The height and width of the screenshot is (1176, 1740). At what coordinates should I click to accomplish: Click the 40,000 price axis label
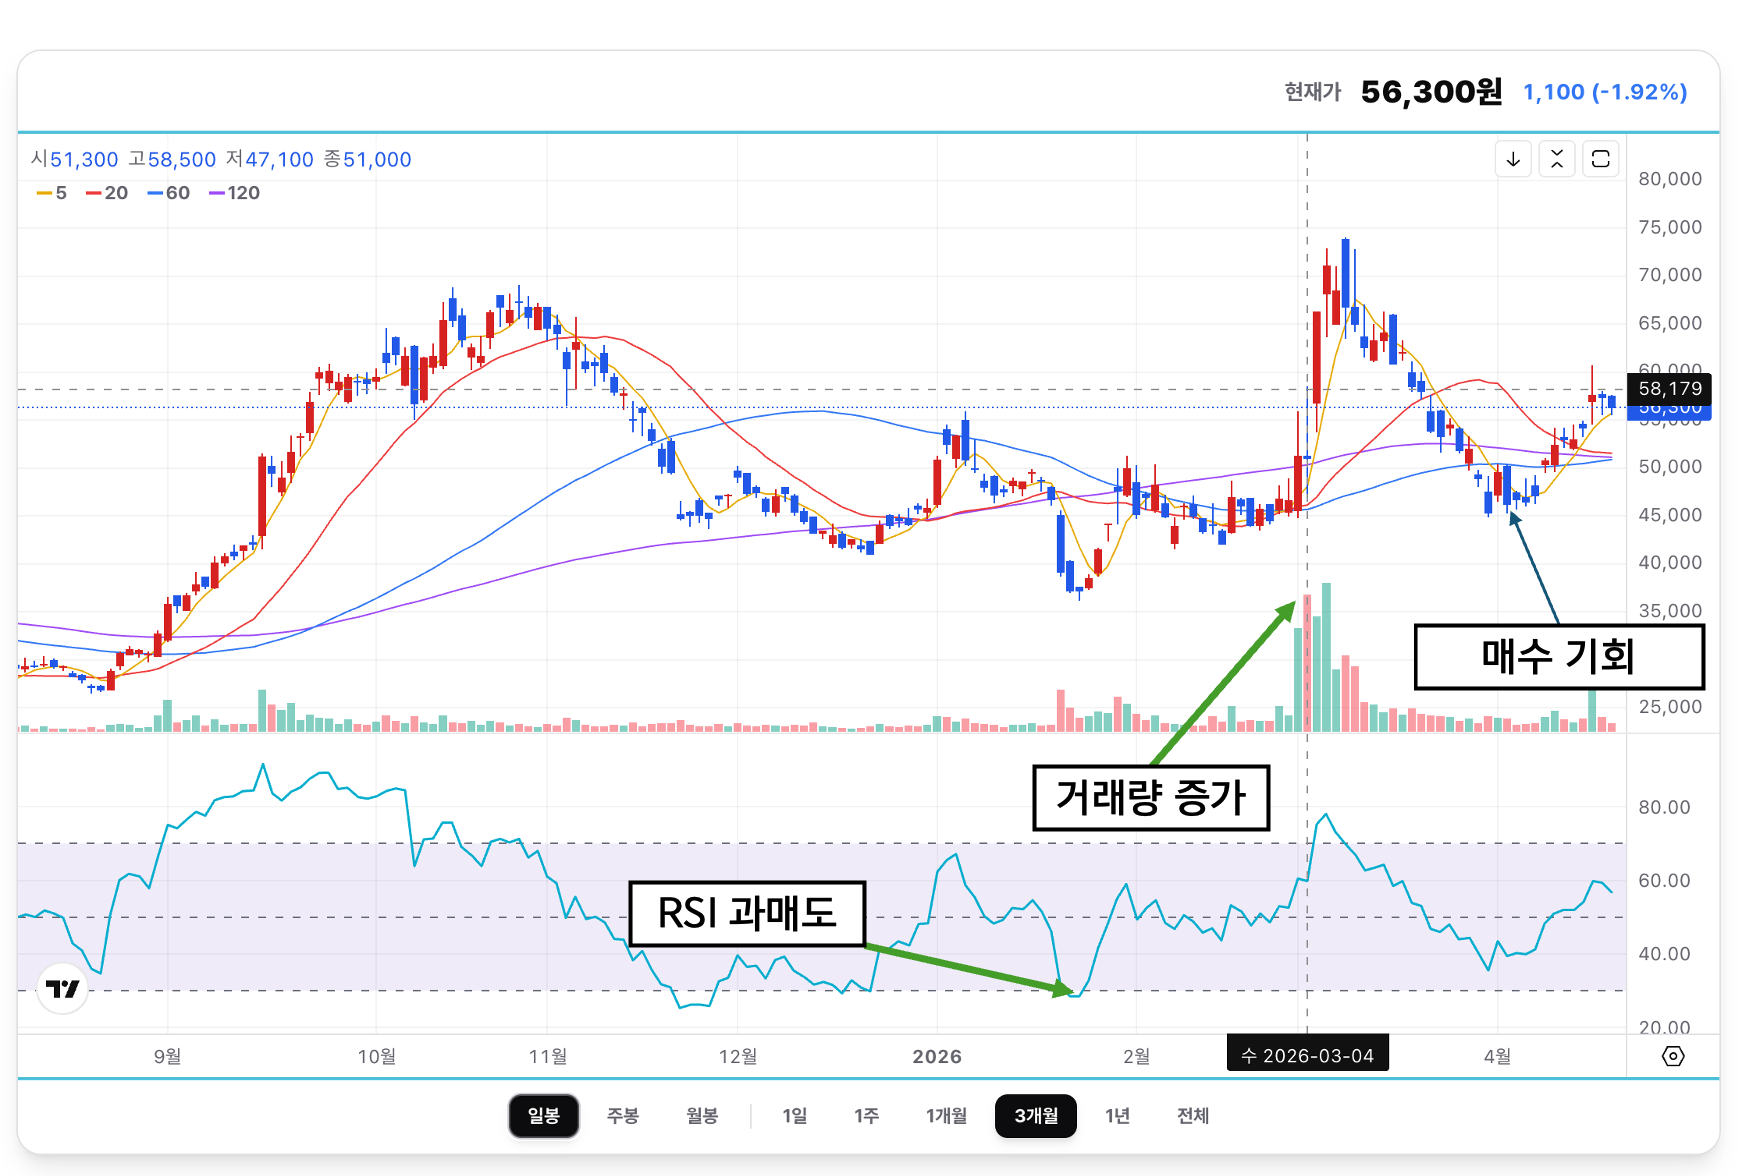tap(1670, 563)
